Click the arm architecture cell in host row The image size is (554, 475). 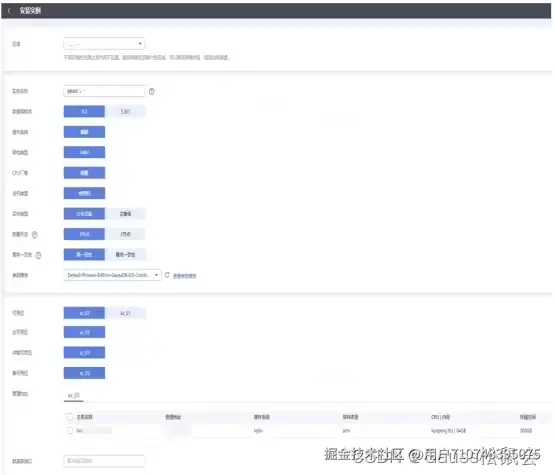coord(346,430)
